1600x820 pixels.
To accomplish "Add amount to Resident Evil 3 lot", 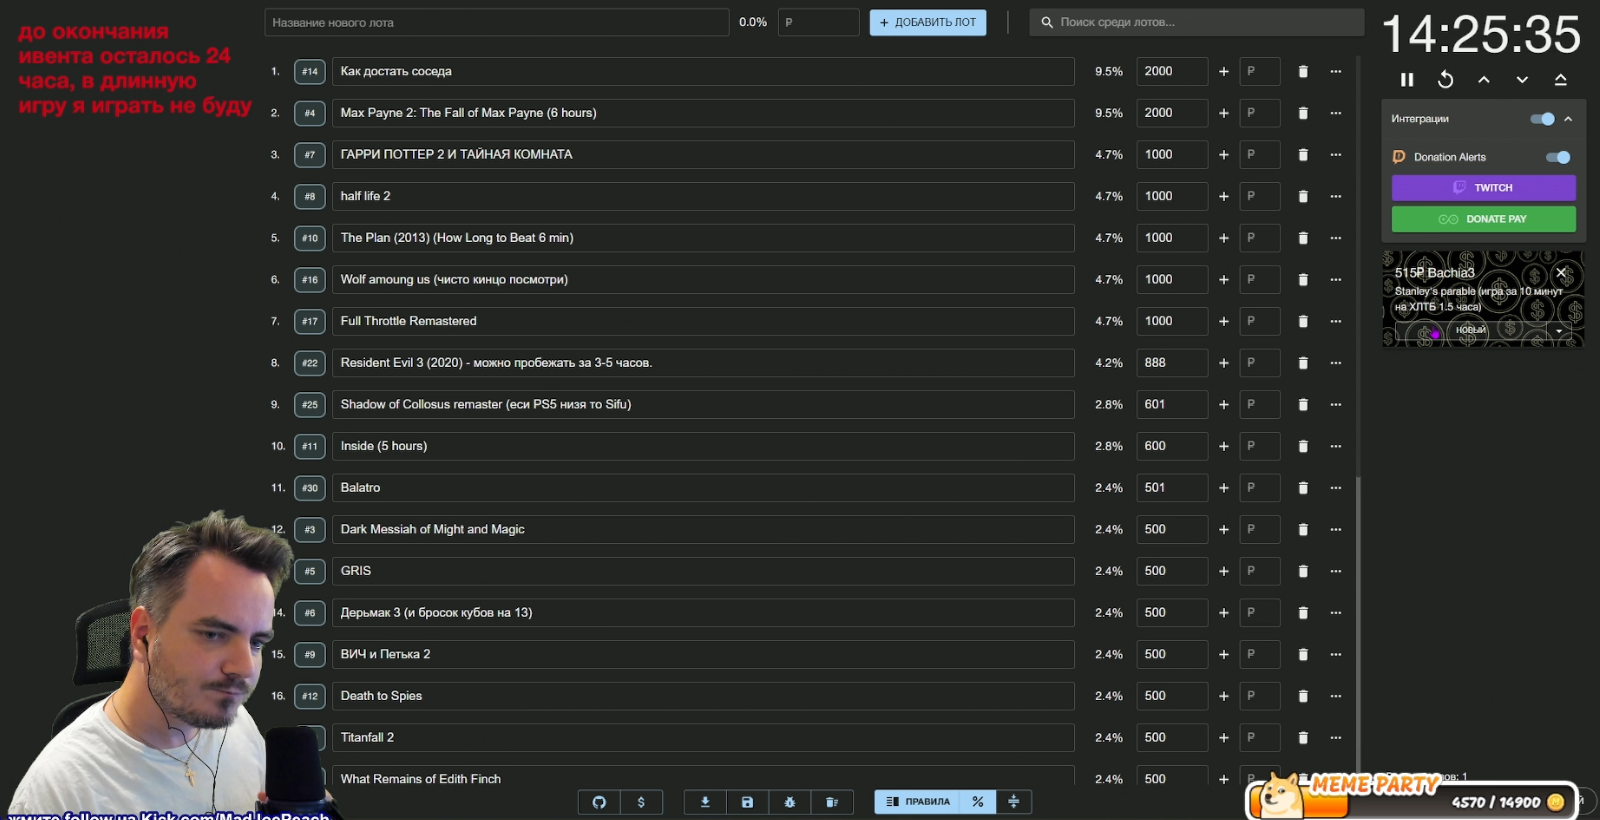I will click(x=1223, y=363).
